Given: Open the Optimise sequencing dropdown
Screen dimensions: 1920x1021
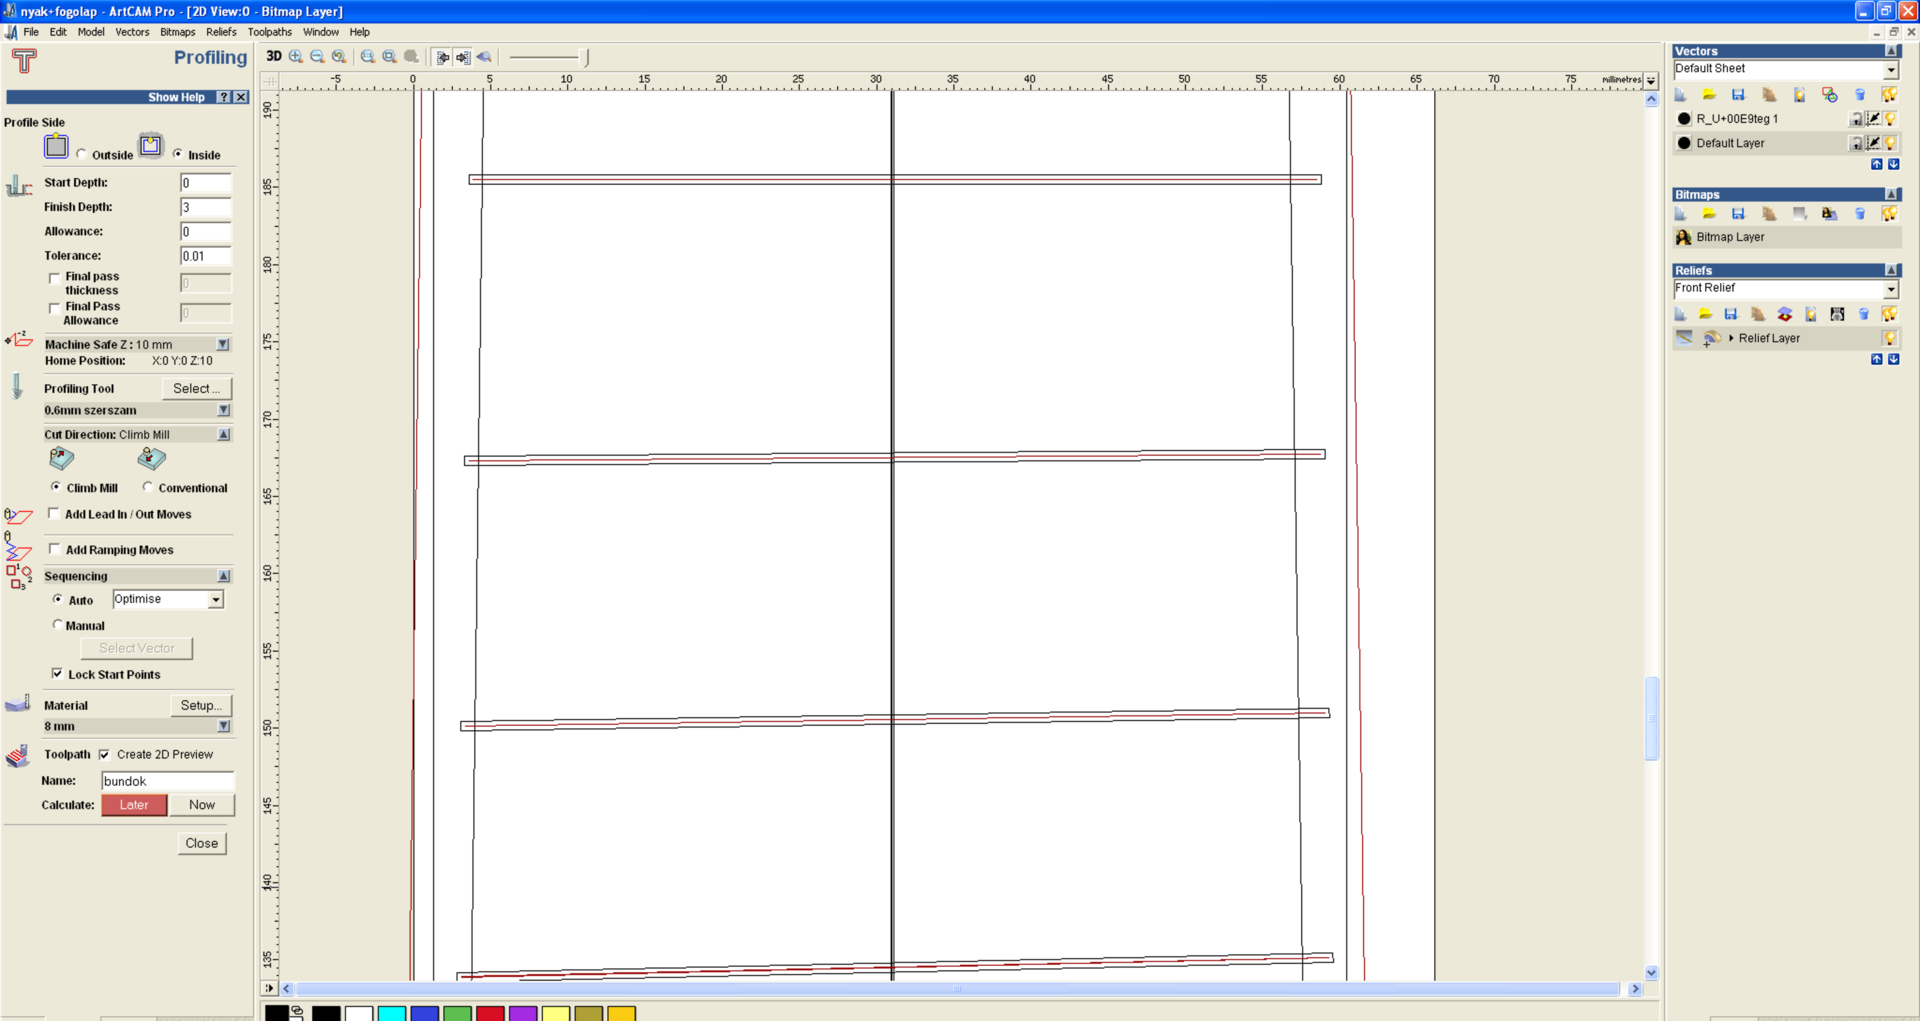Looking at the screenshot, I should coord(215,600).
